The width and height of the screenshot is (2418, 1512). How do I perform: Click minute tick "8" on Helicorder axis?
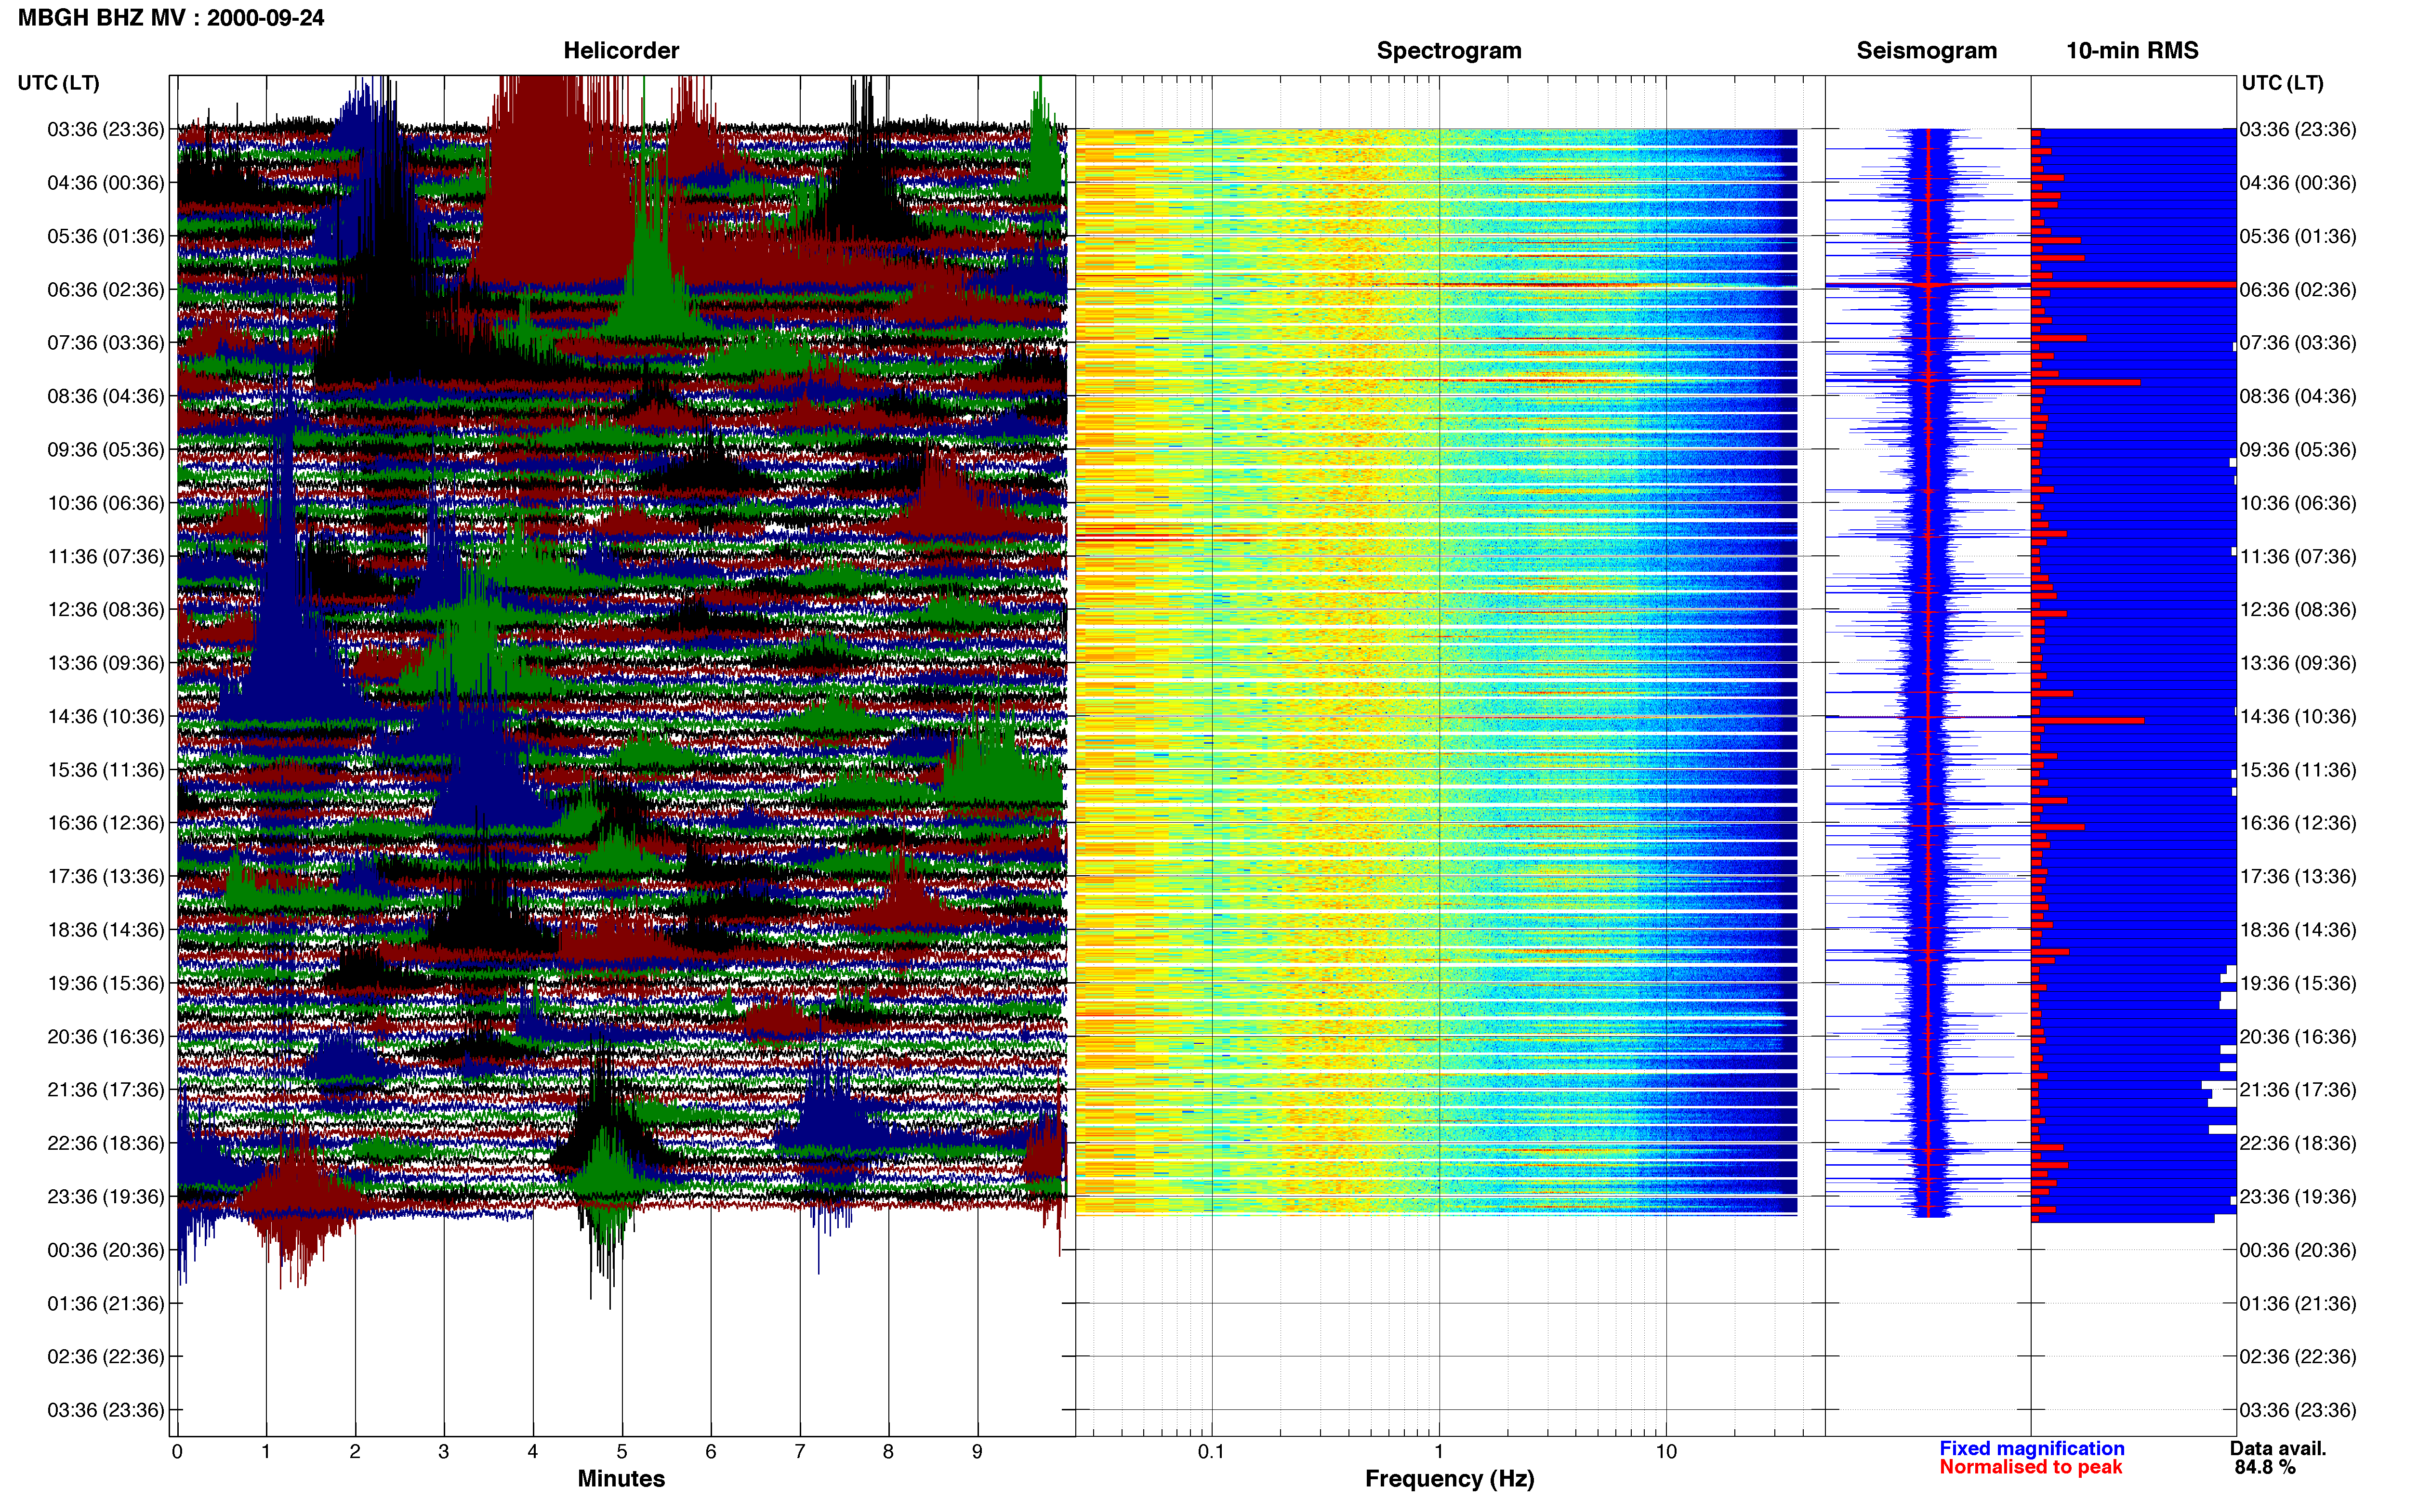(888, 1452)
